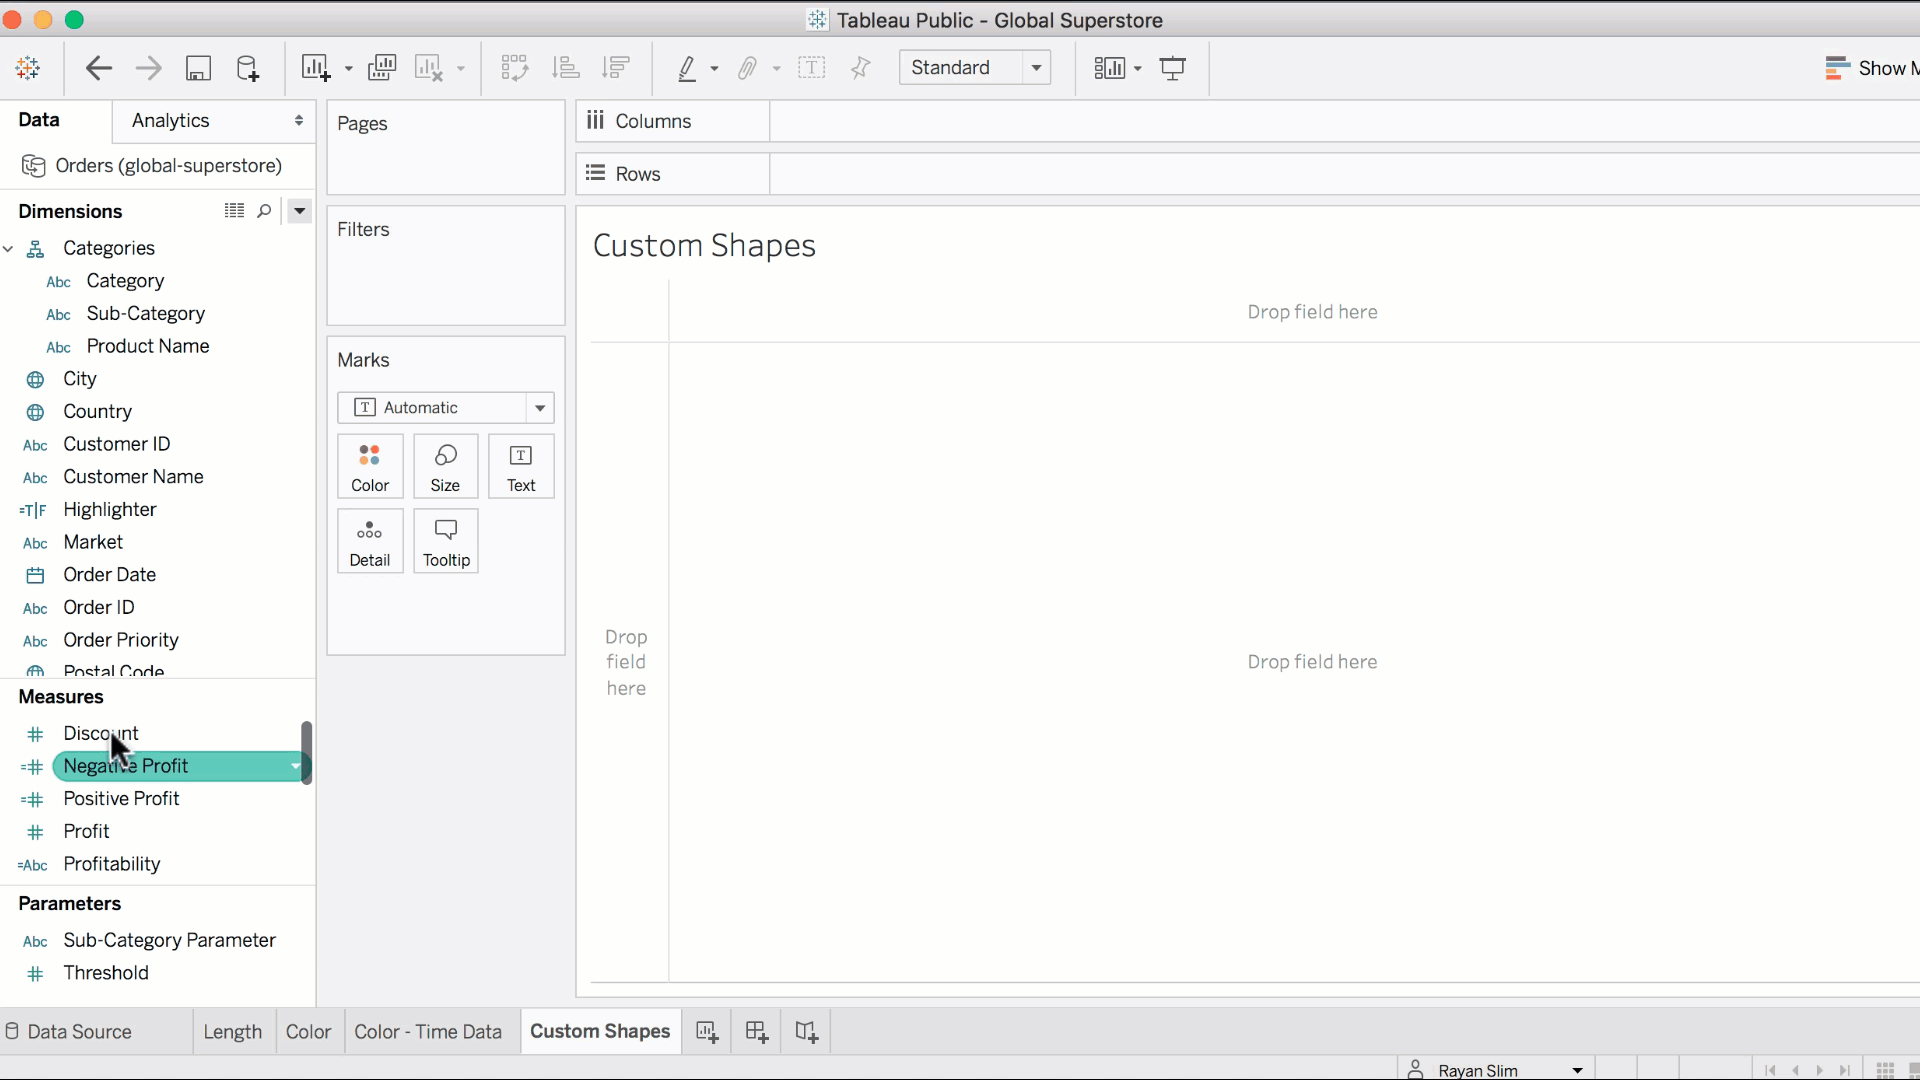Viewport: 1920px width, 1080px height.
Task: Click the New Worksheet toolbar icon
Action: [316, 68]
